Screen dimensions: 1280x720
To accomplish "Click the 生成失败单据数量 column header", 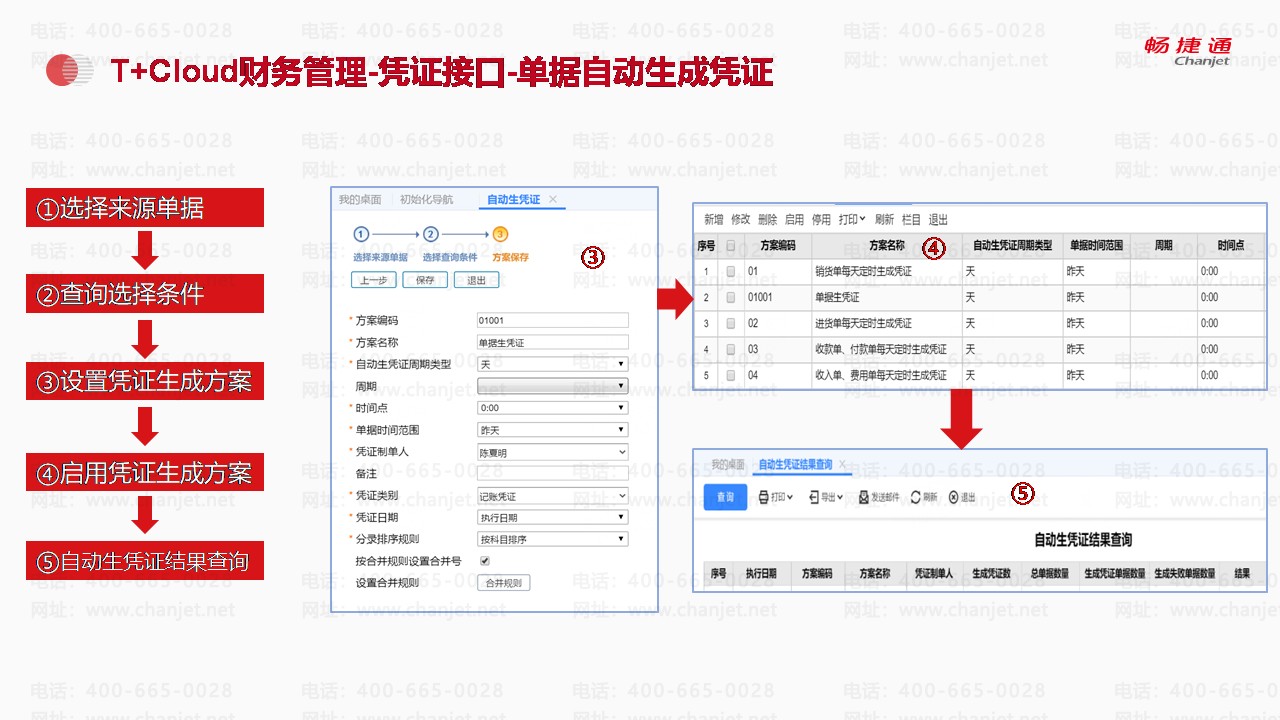I will 1185,574.
